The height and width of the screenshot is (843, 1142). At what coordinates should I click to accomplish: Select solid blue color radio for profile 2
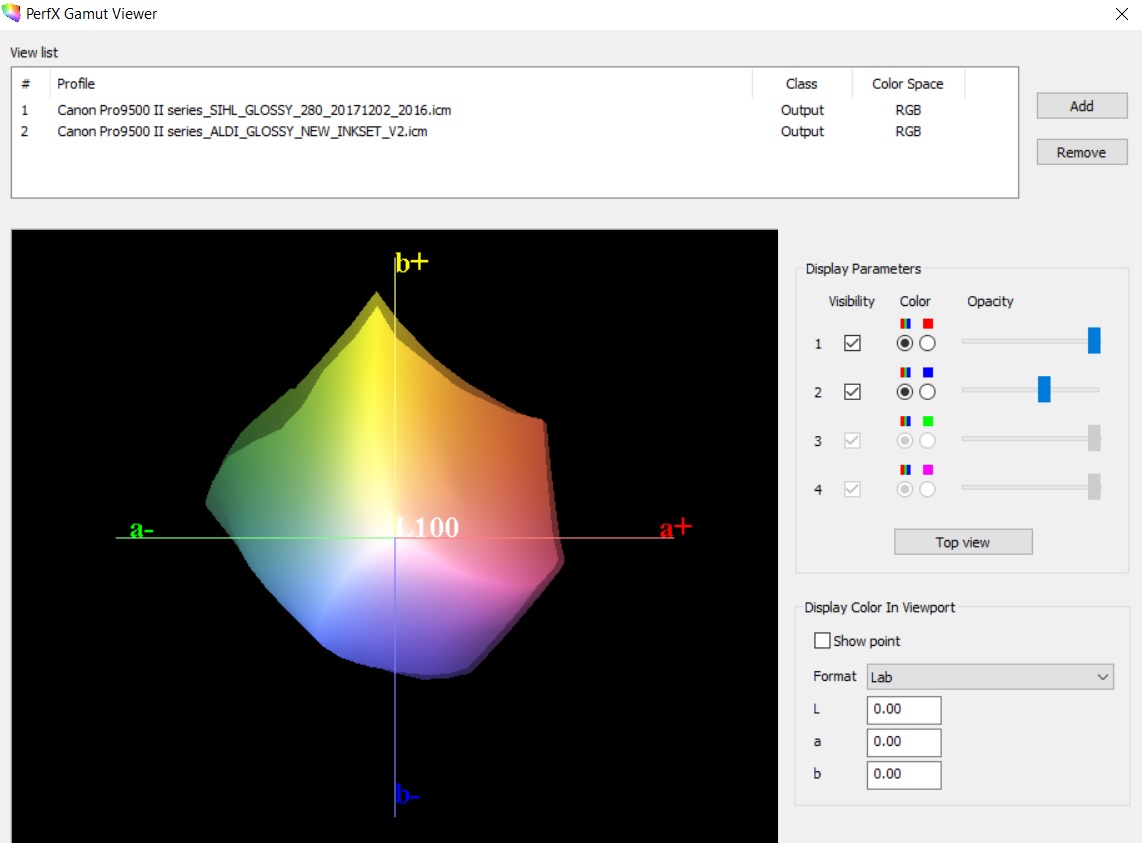click(927, 392)
